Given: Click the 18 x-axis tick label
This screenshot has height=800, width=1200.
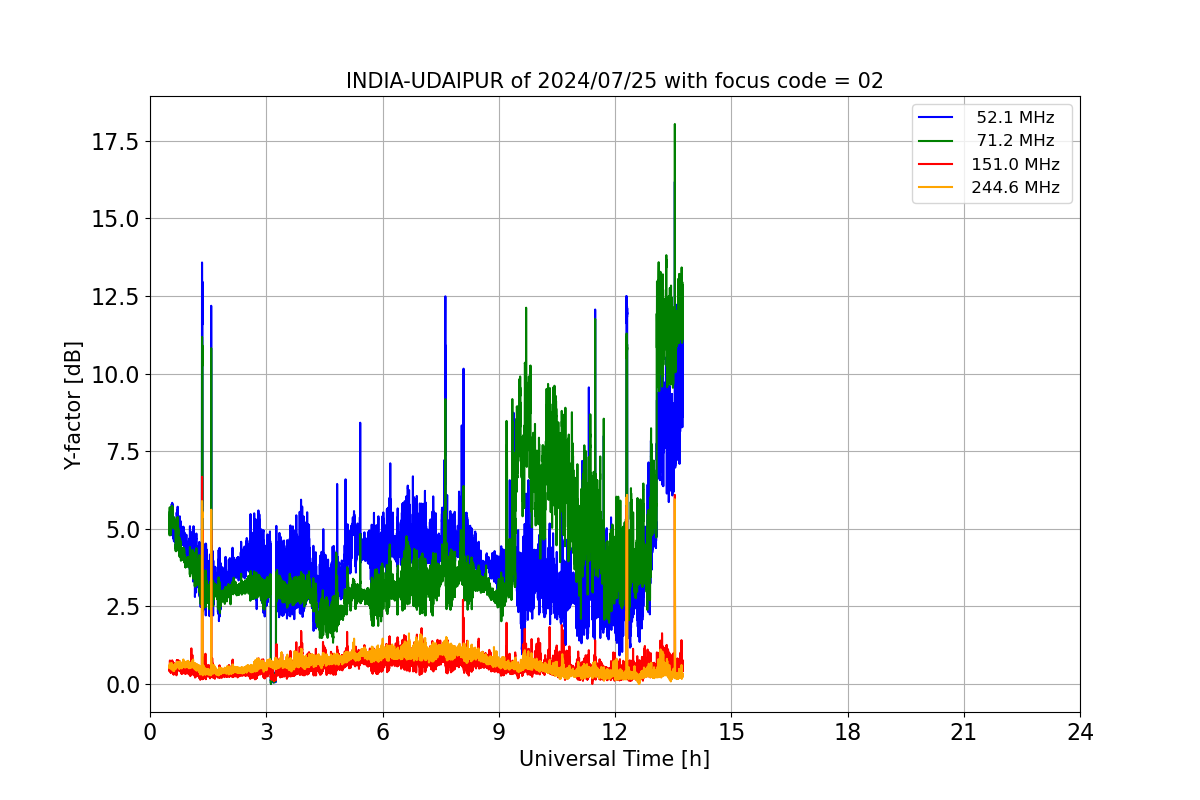Looking at the screenshot, I should pyautogui.click(x=848, y=732).
